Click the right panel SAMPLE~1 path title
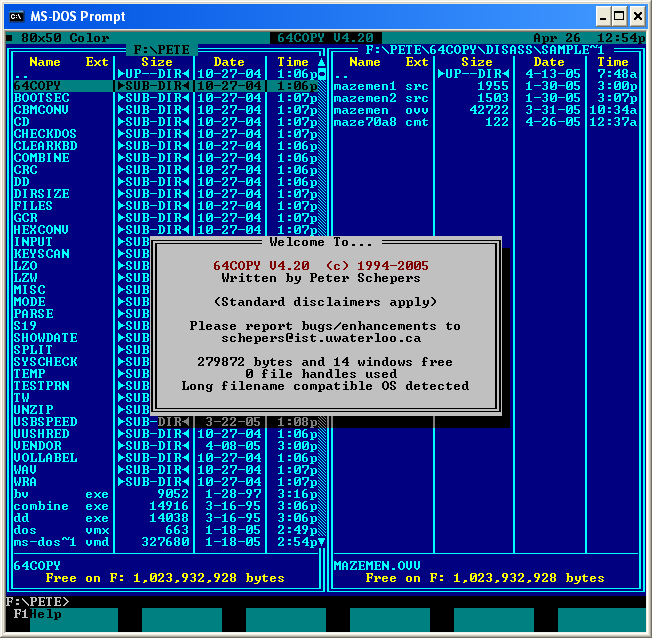Screen dimensions: 652x638 click(485, 50)
